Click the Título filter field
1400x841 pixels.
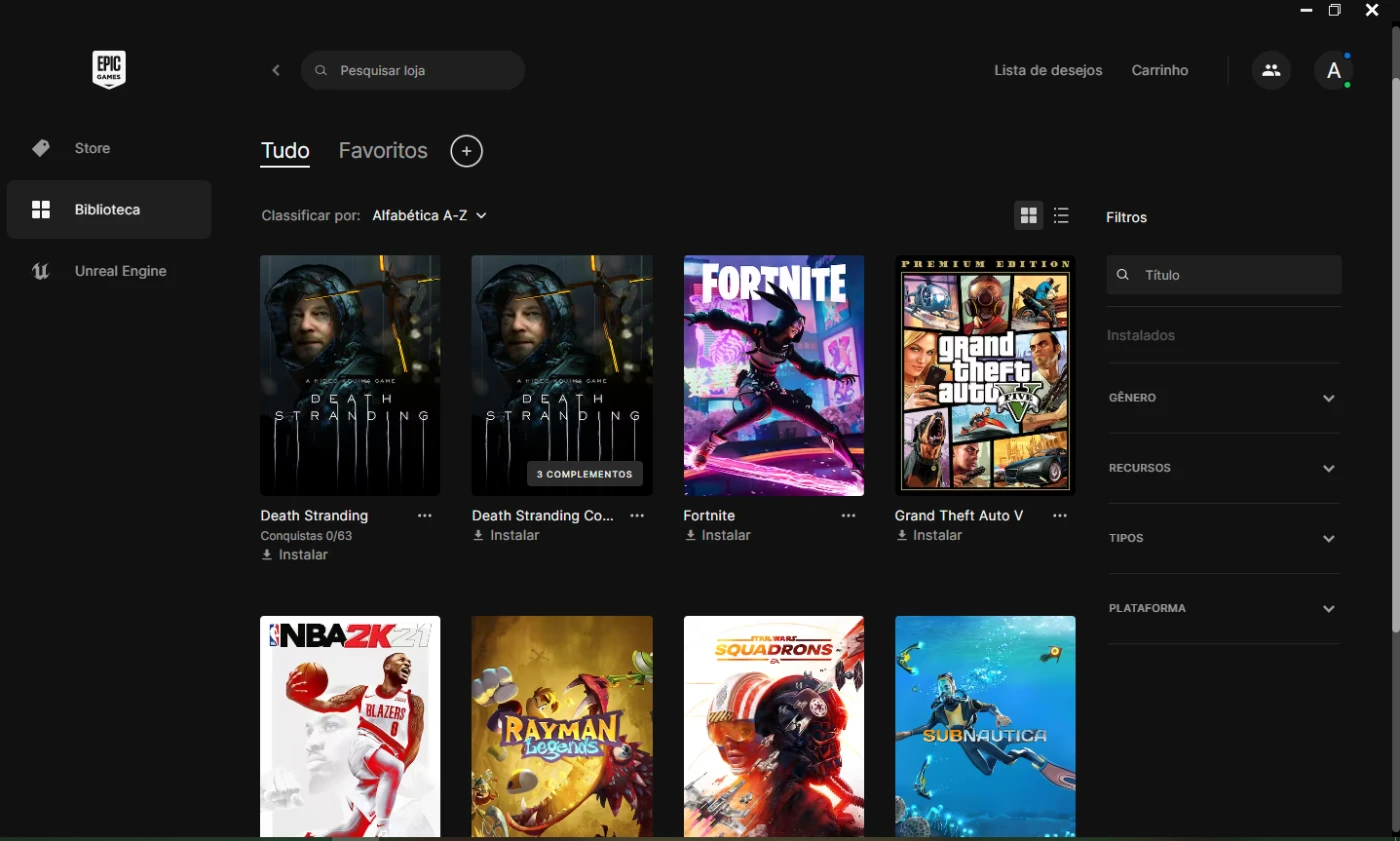coord(1224,274)
